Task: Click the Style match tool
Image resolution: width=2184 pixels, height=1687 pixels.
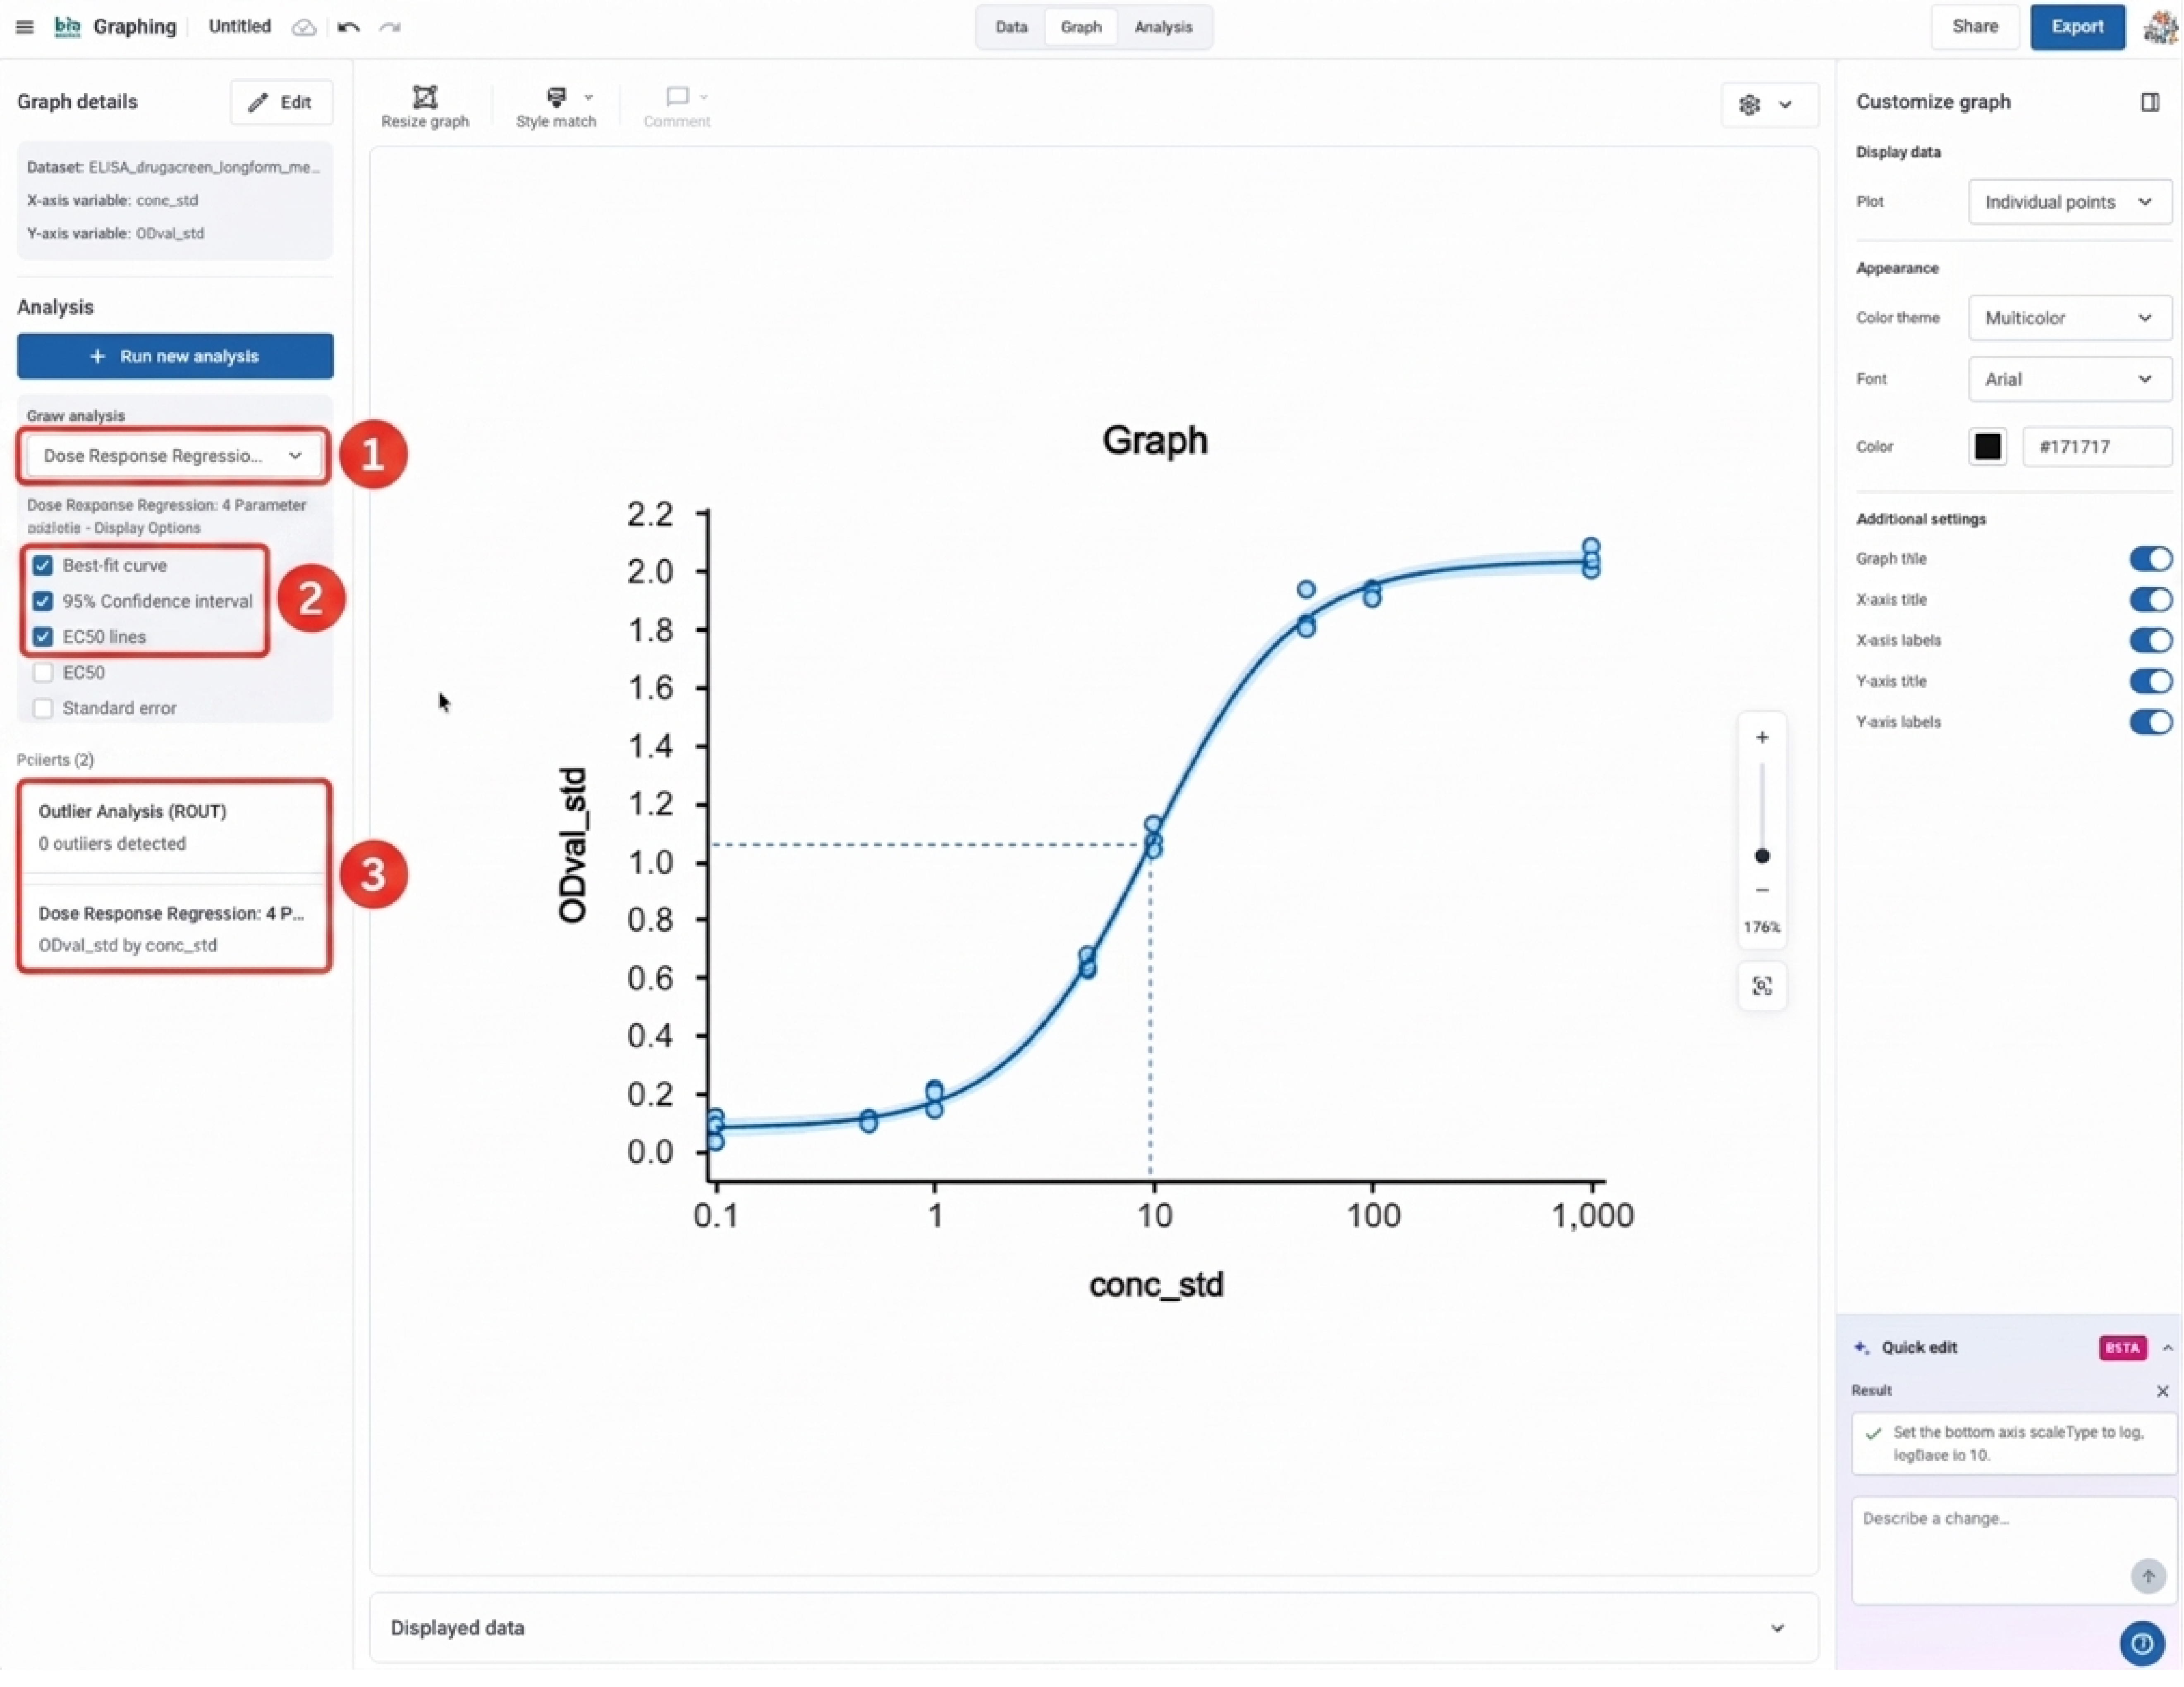Action: (x=556, y=106)
